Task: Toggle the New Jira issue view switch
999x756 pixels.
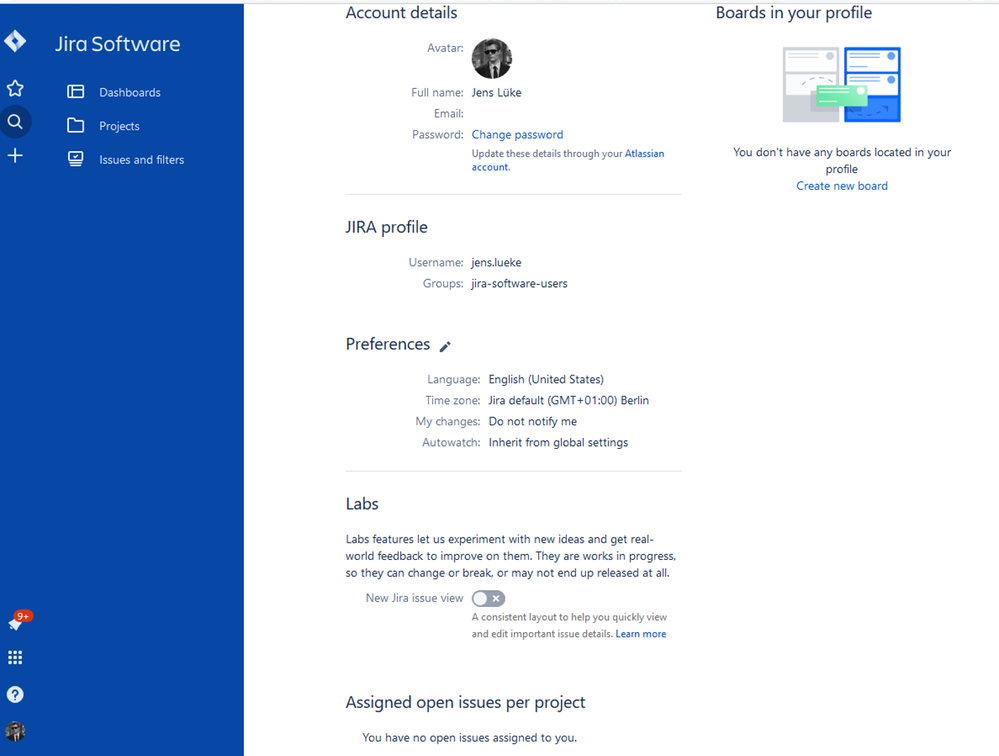Action: point(489,599)
